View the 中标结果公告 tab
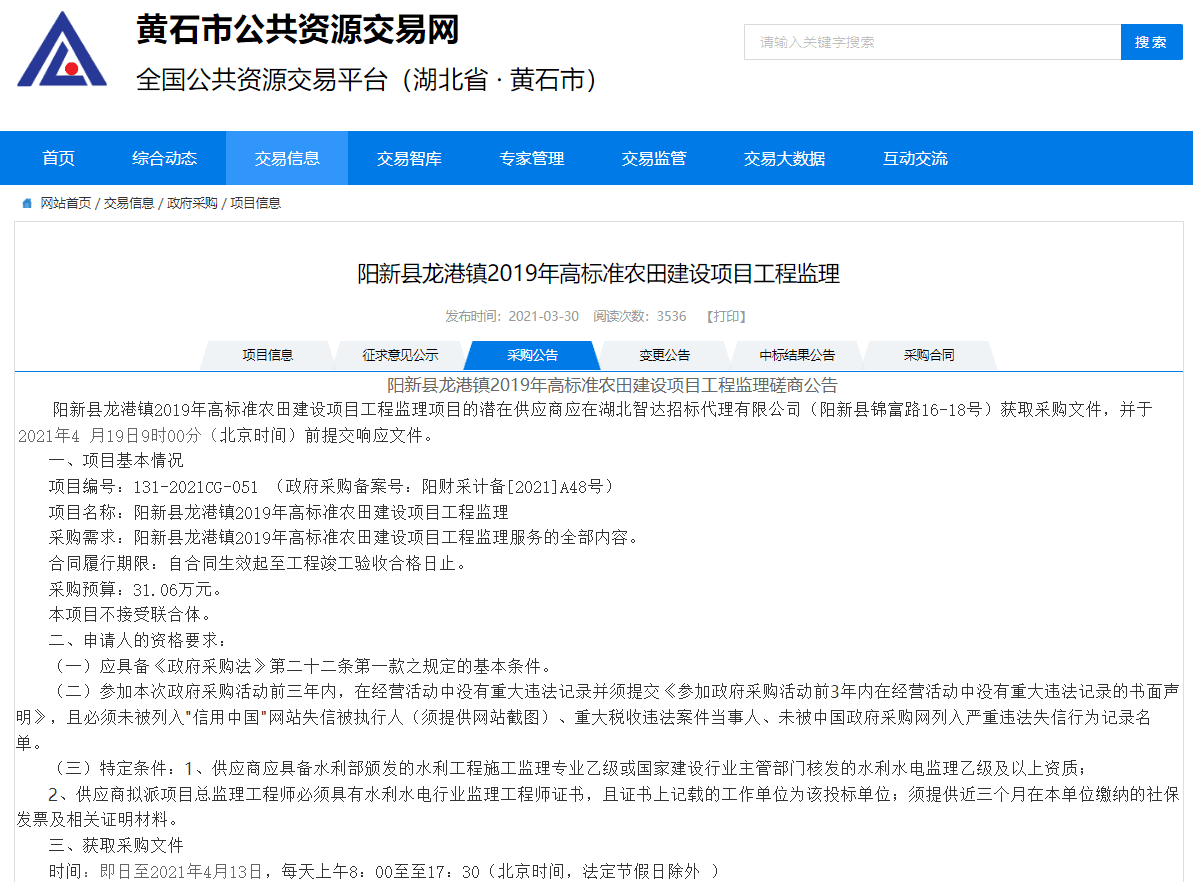 796,355
